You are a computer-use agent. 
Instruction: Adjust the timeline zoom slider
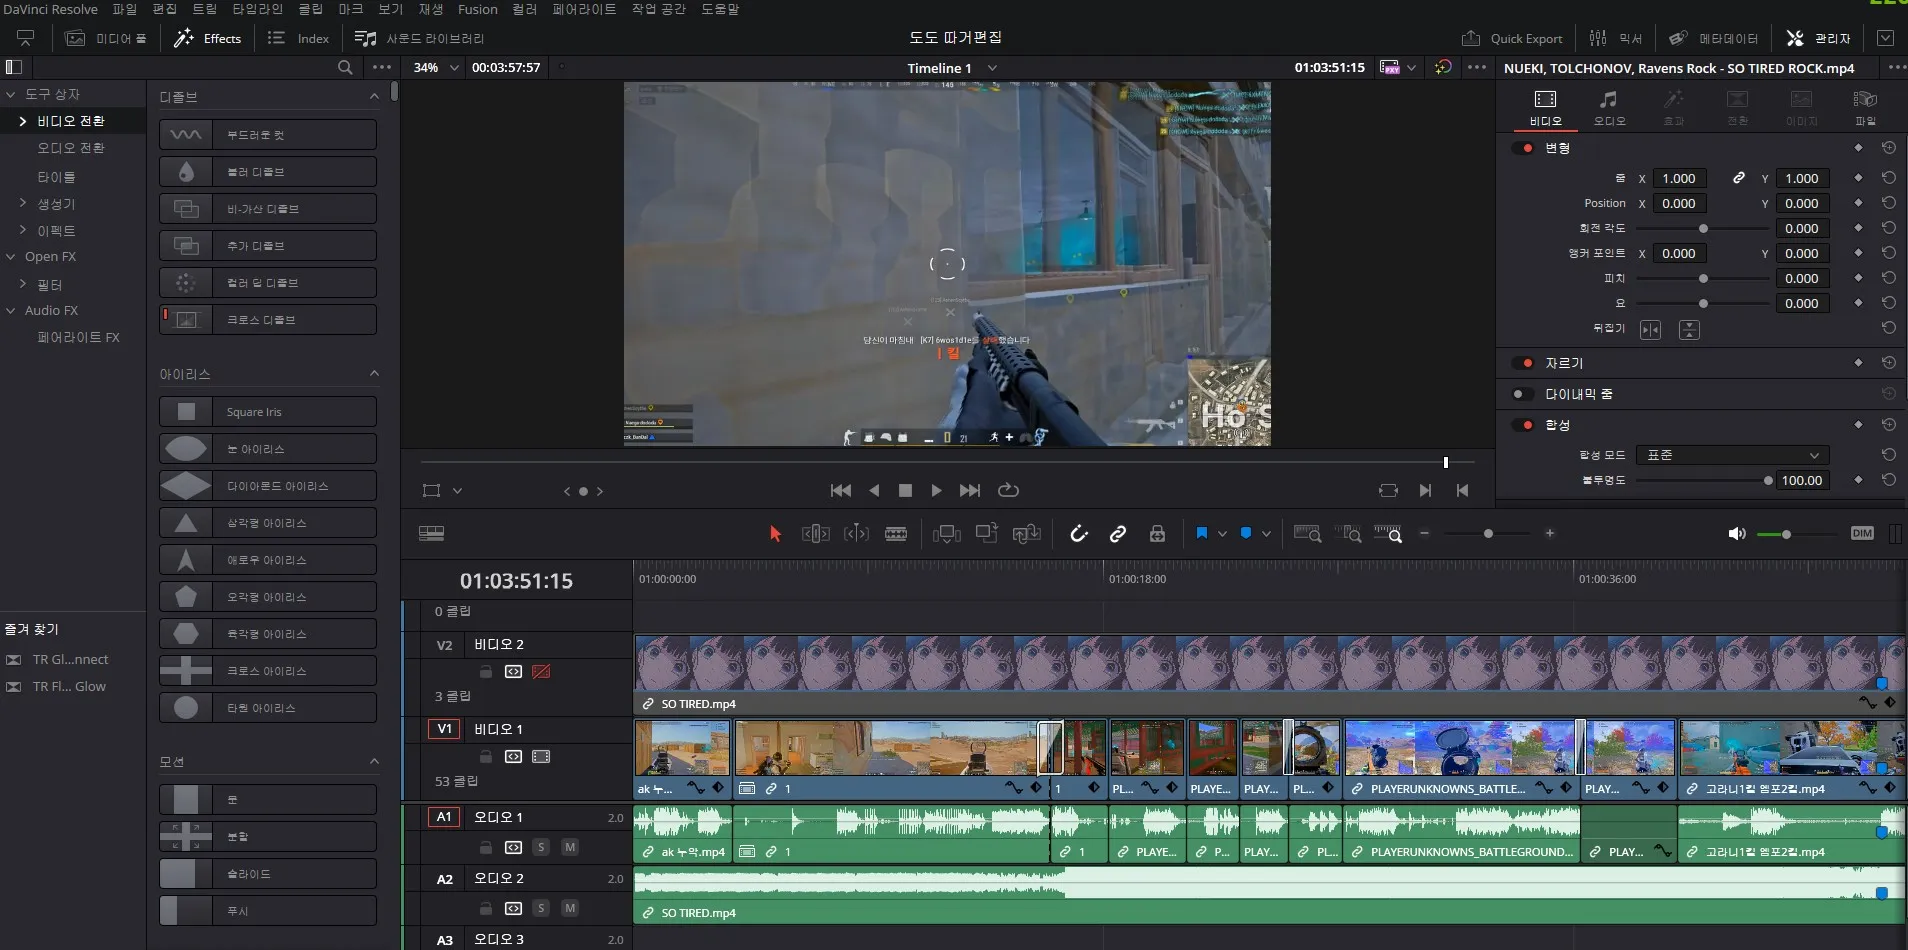[x=1487, y=534]
